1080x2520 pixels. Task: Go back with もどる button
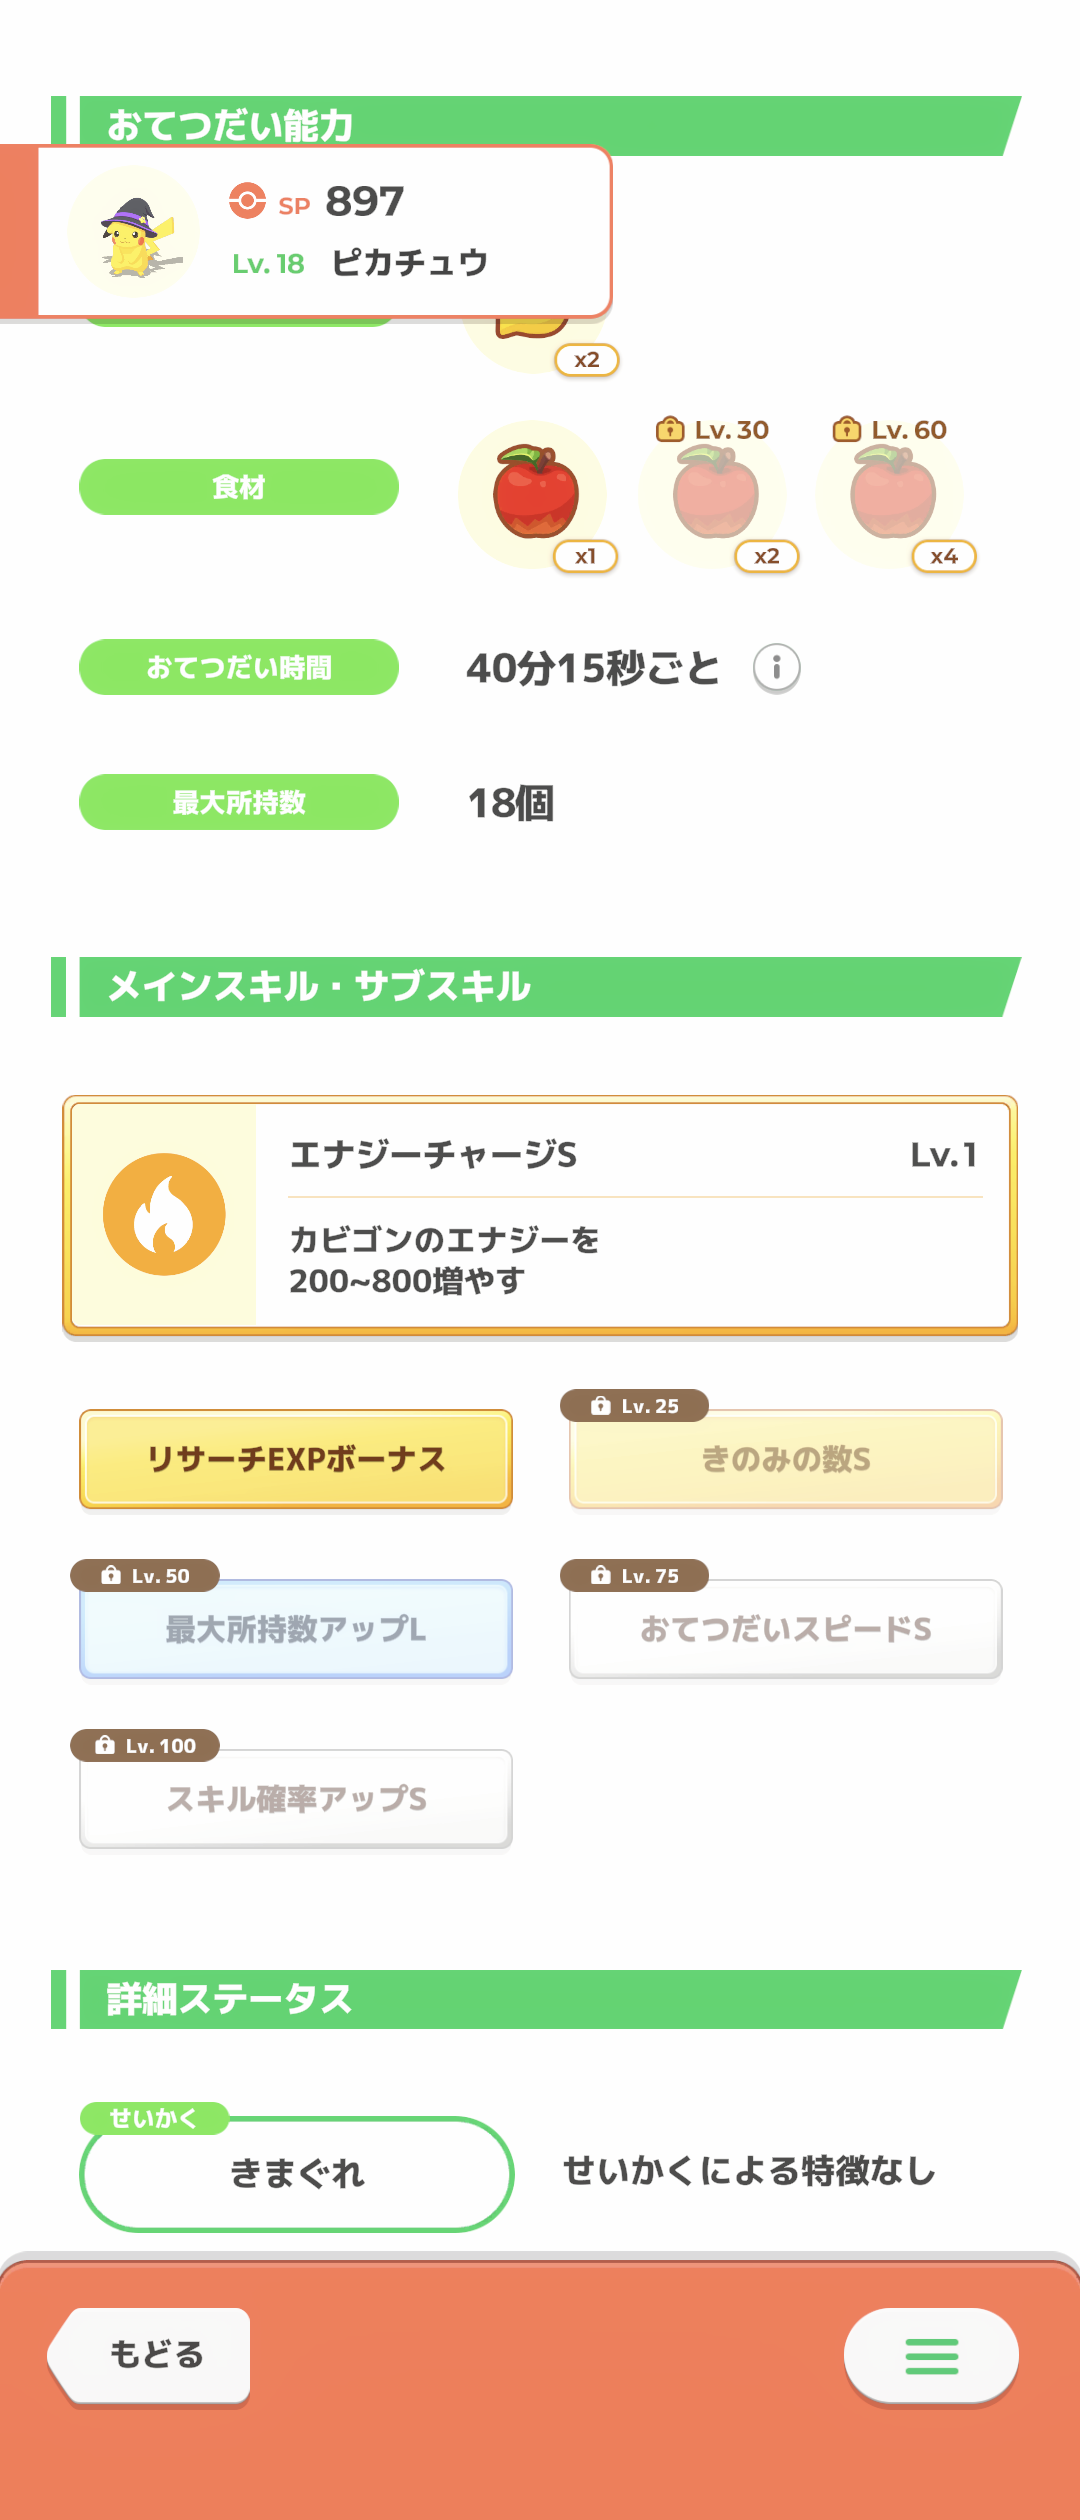(x=150, y=2356)
